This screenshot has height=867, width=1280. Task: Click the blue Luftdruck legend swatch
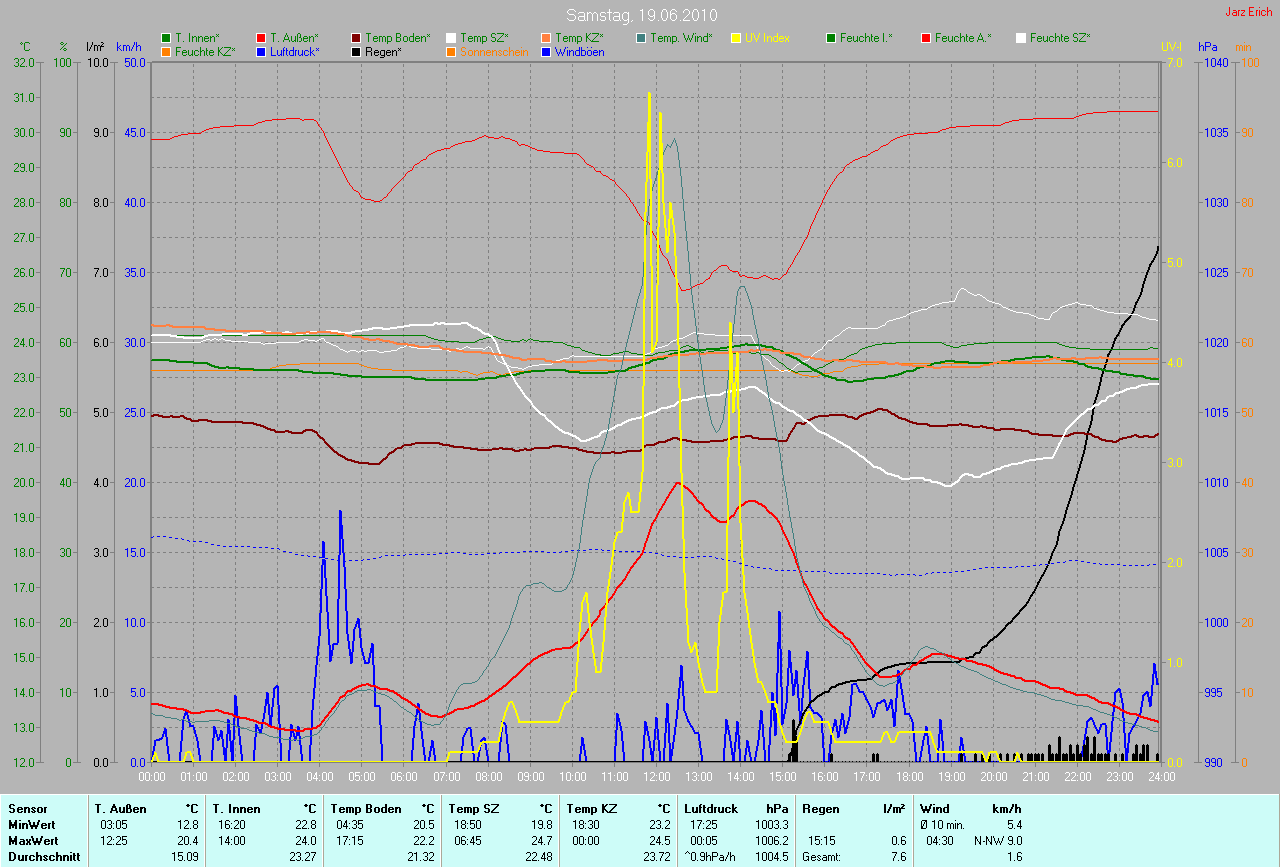coord(261,51)
